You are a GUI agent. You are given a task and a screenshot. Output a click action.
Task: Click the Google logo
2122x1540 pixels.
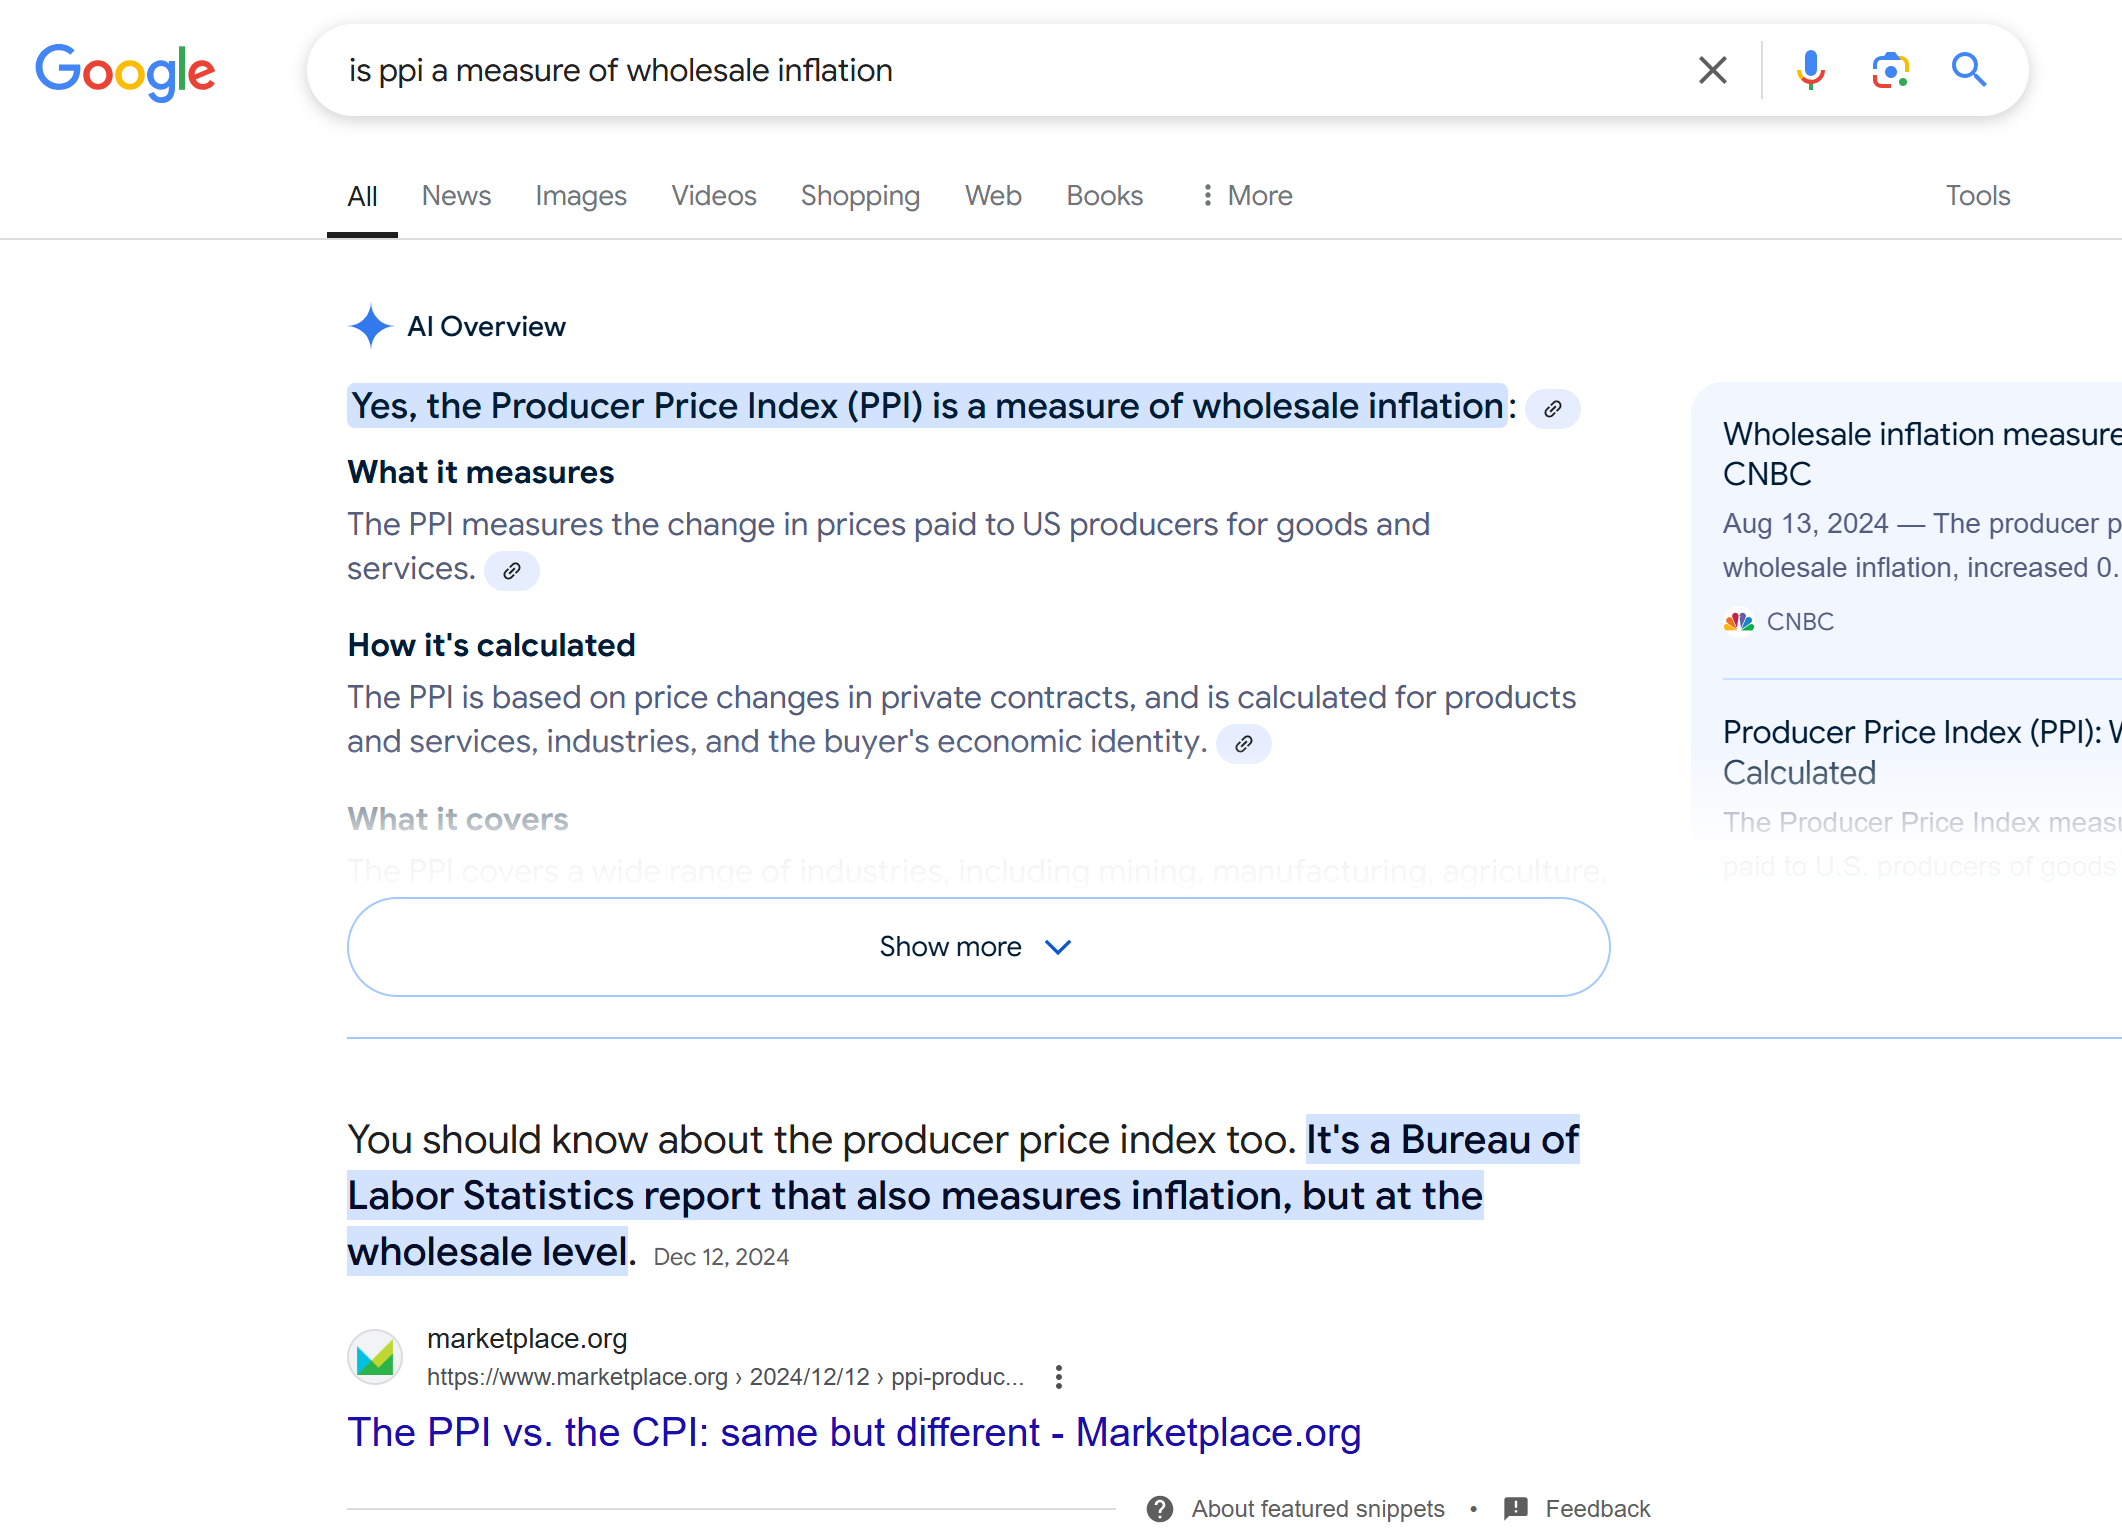125,71
